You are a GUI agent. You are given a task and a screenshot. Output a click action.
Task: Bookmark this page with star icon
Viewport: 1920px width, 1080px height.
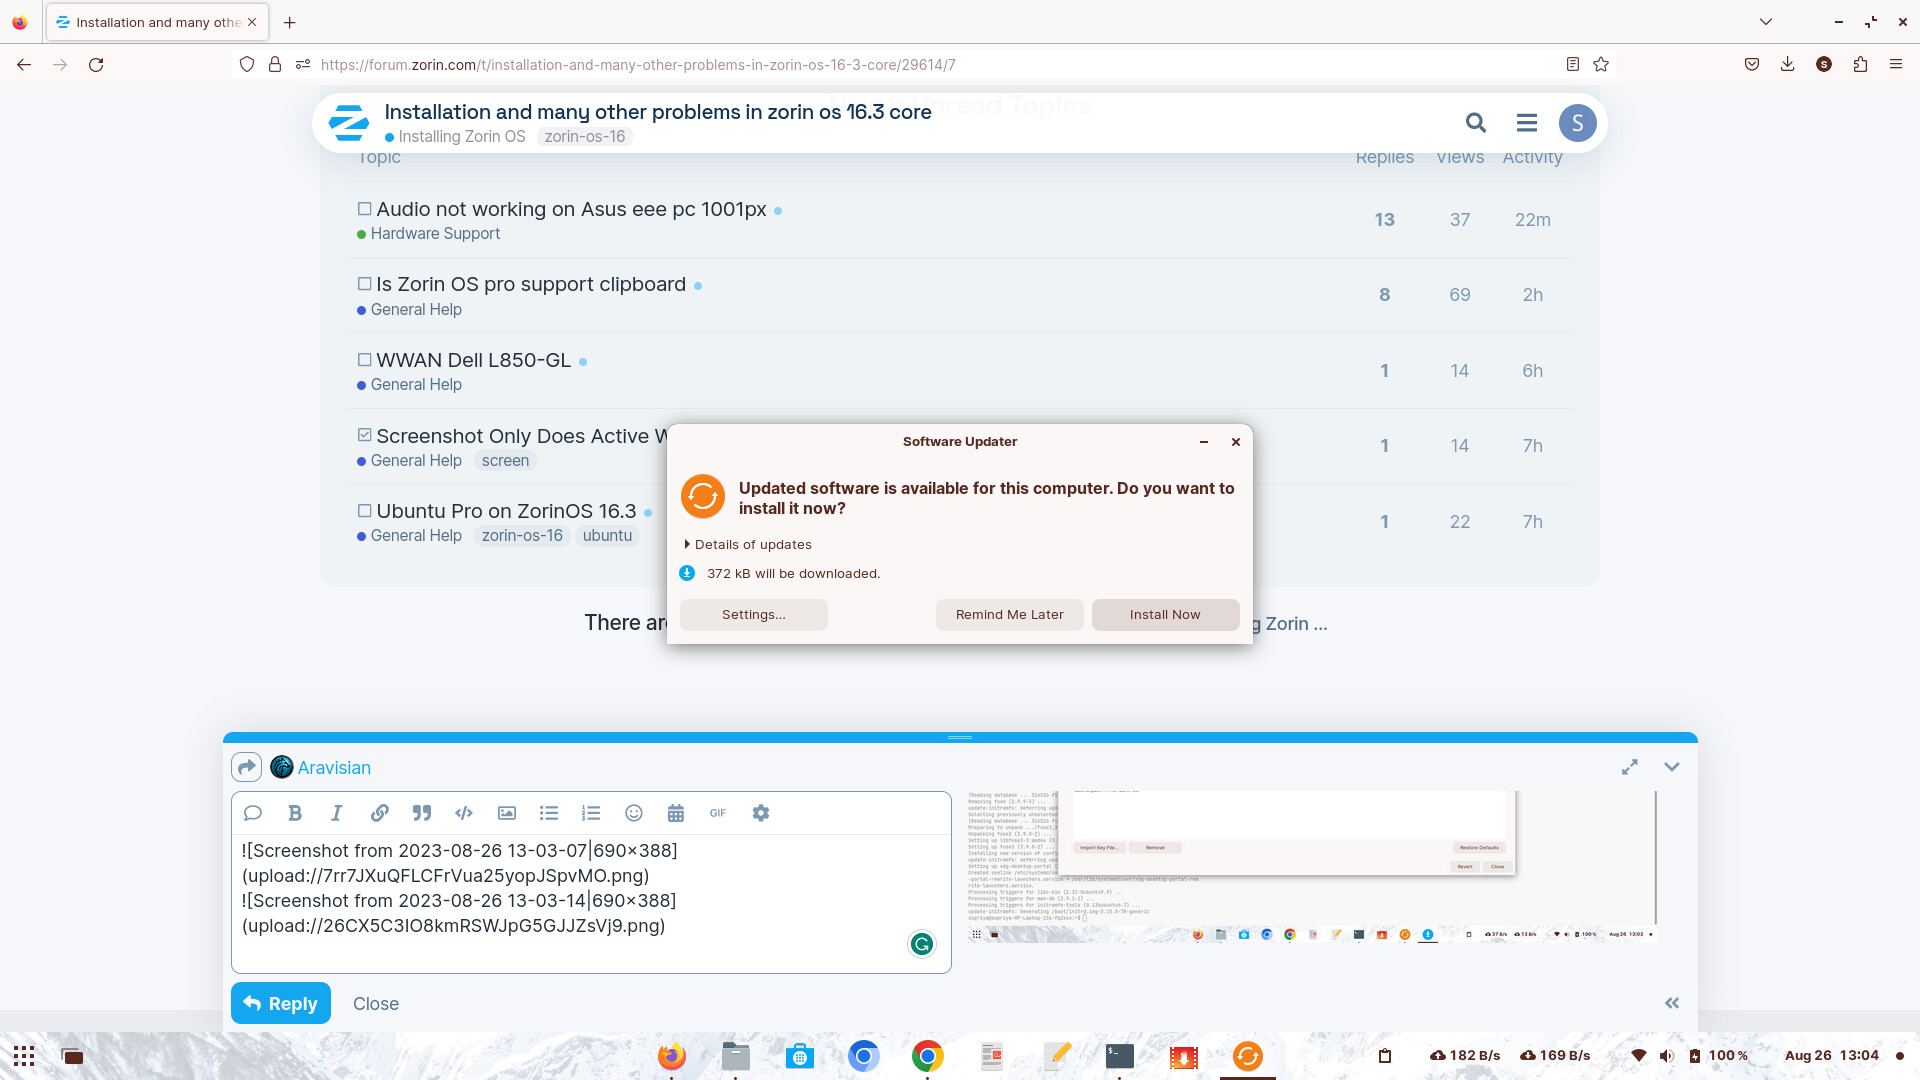click(x=1601, y=64)
